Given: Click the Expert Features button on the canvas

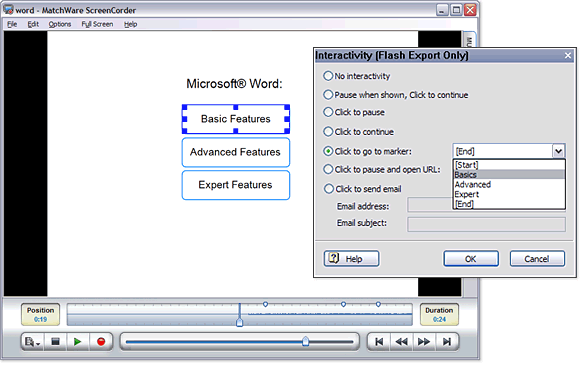Looking at the screenshot, I should tap(236, 185).
